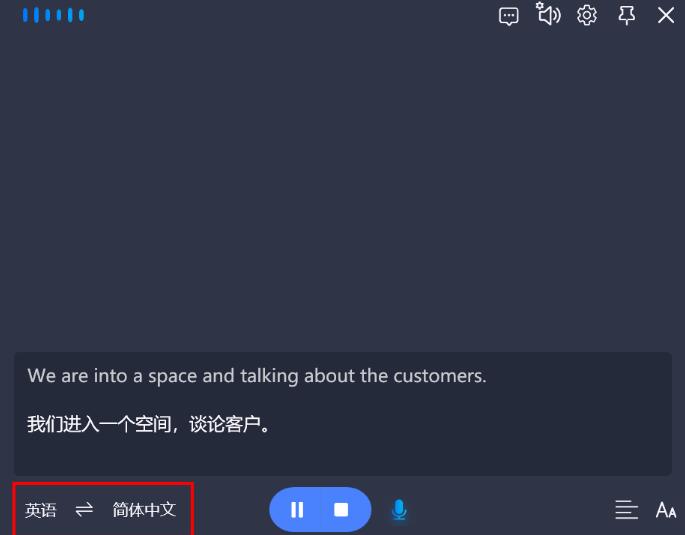Select the Chinese translation line 我们进入一个空间

point(99,424)
